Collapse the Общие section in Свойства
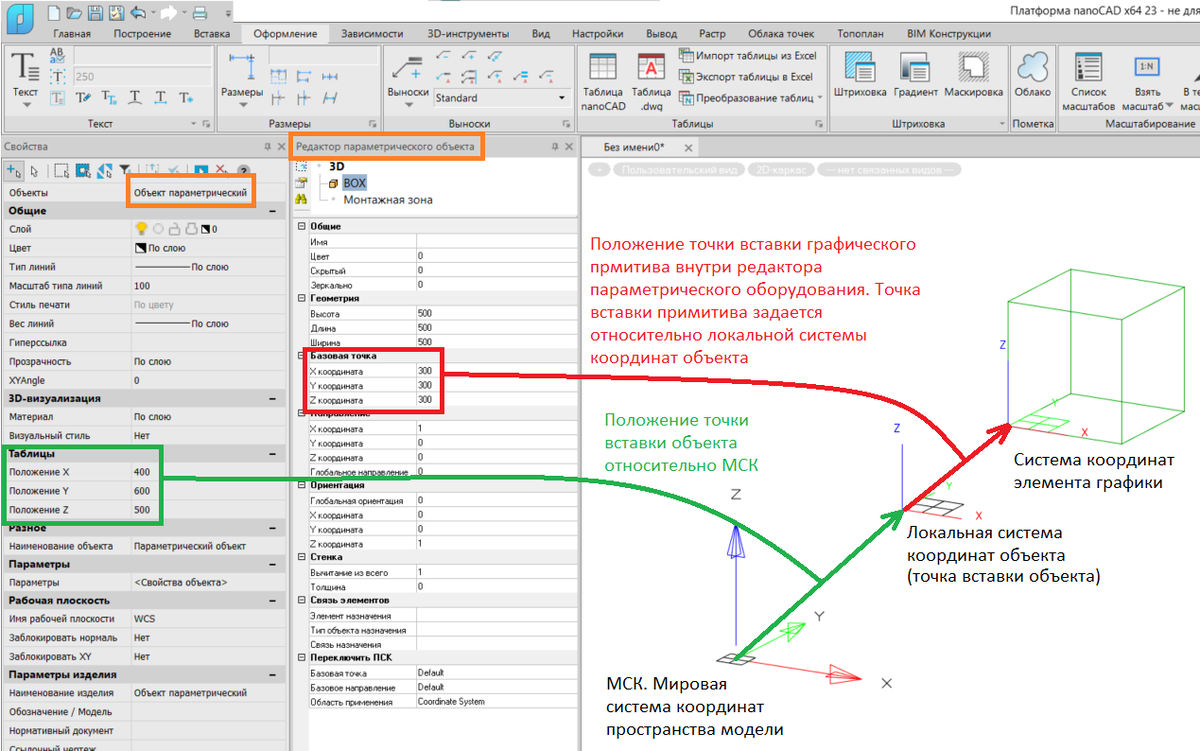Image resolution: width=1200 pixels, height=751 pixels. tap(273, 211)
